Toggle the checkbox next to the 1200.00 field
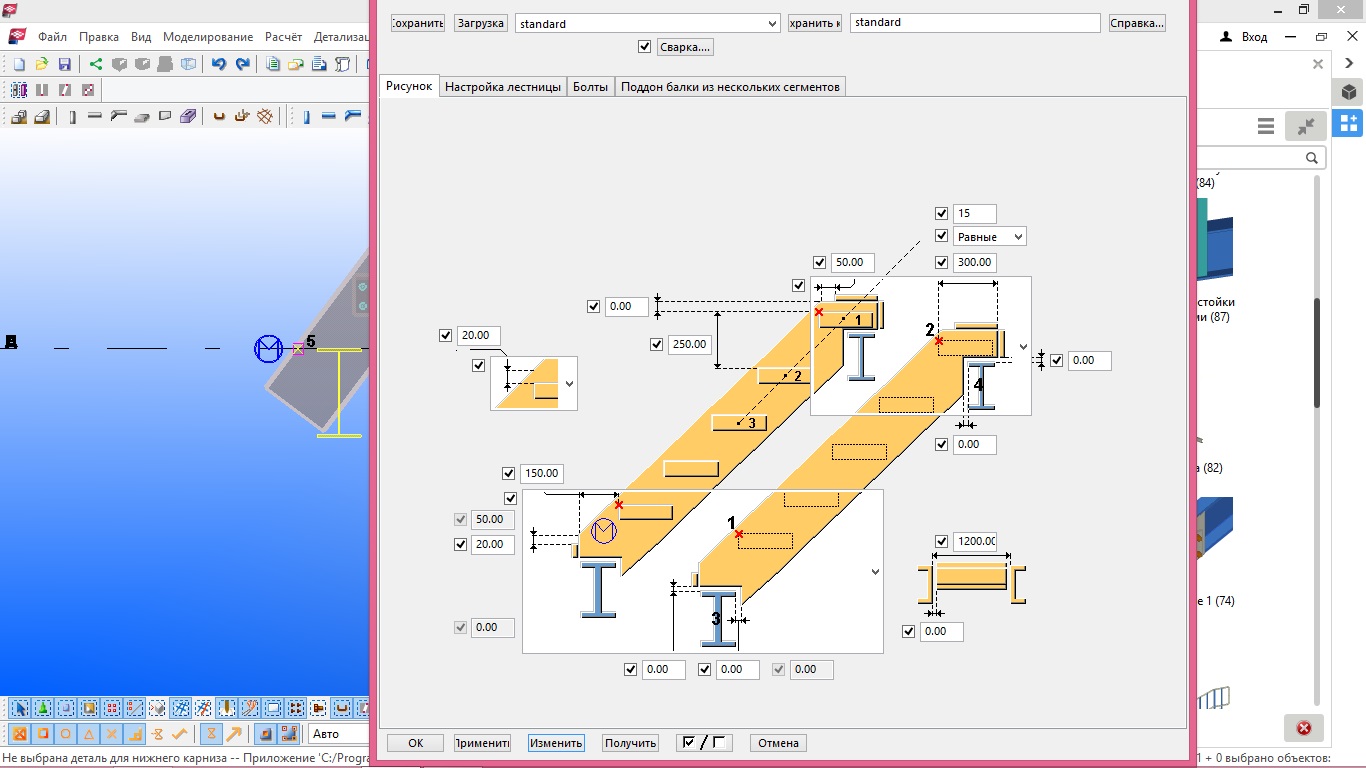The width and height of the screenshot is (1366, 768). pos(941,541)
